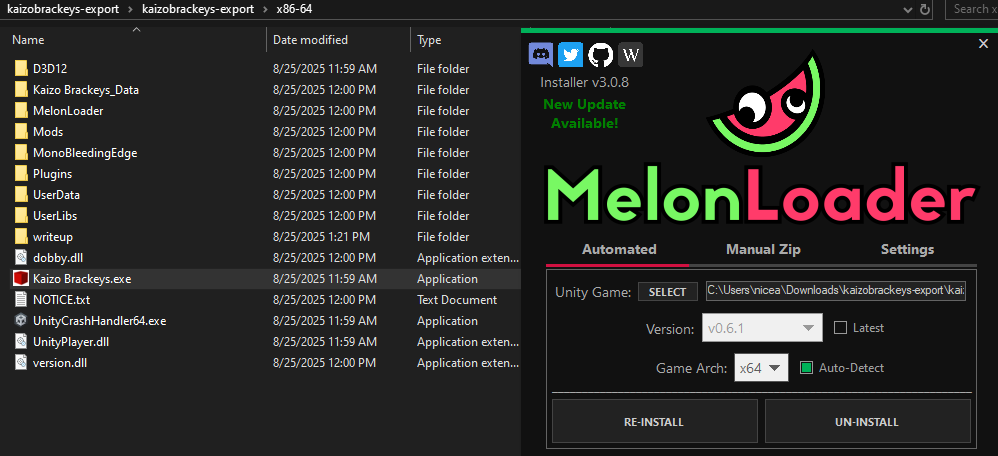The image size is (998, 456).
Task: Select the NOTICE.txt text file icon
Action: pyautogui.click(x=21, y=300)
